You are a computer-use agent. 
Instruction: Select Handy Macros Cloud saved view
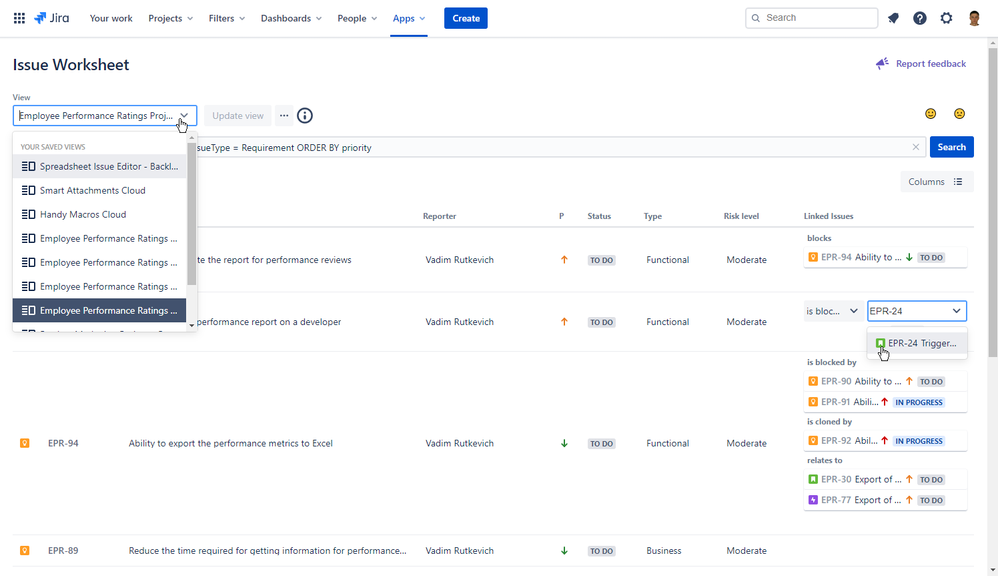(x=100, y=214)
